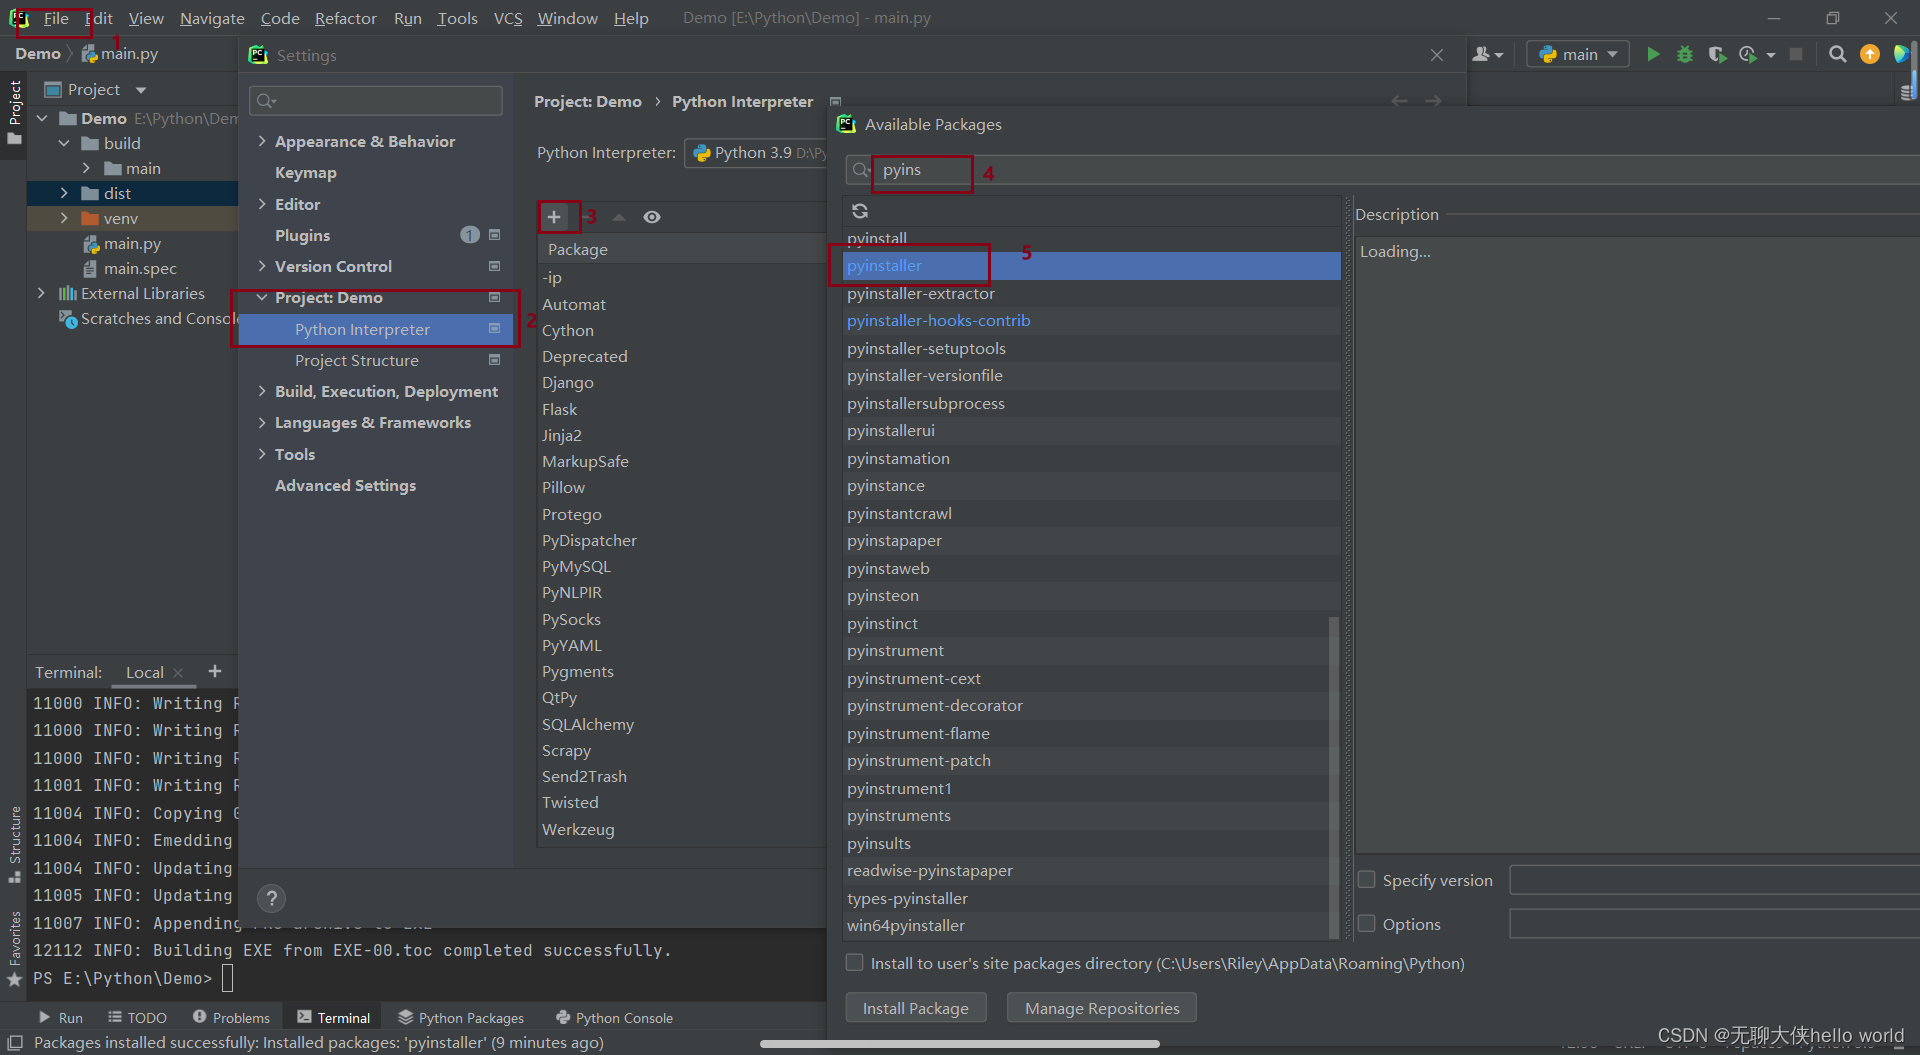Enable Install to user's site packages directory
Image resolution: width=1920 pixels, height=1055 pixels.
click(x=855, y=963)
